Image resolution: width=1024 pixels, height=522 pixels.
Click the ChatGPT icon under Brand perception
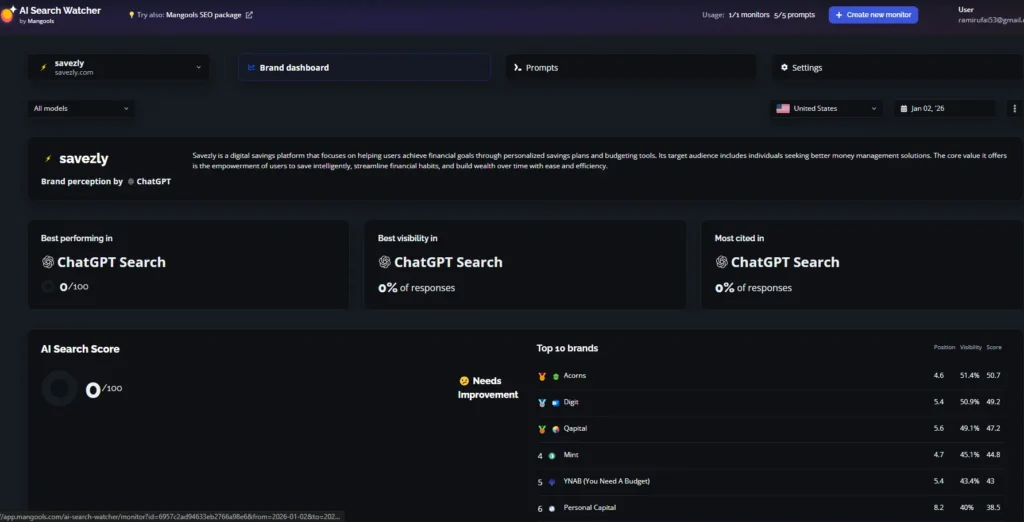[x=131, y=182]
